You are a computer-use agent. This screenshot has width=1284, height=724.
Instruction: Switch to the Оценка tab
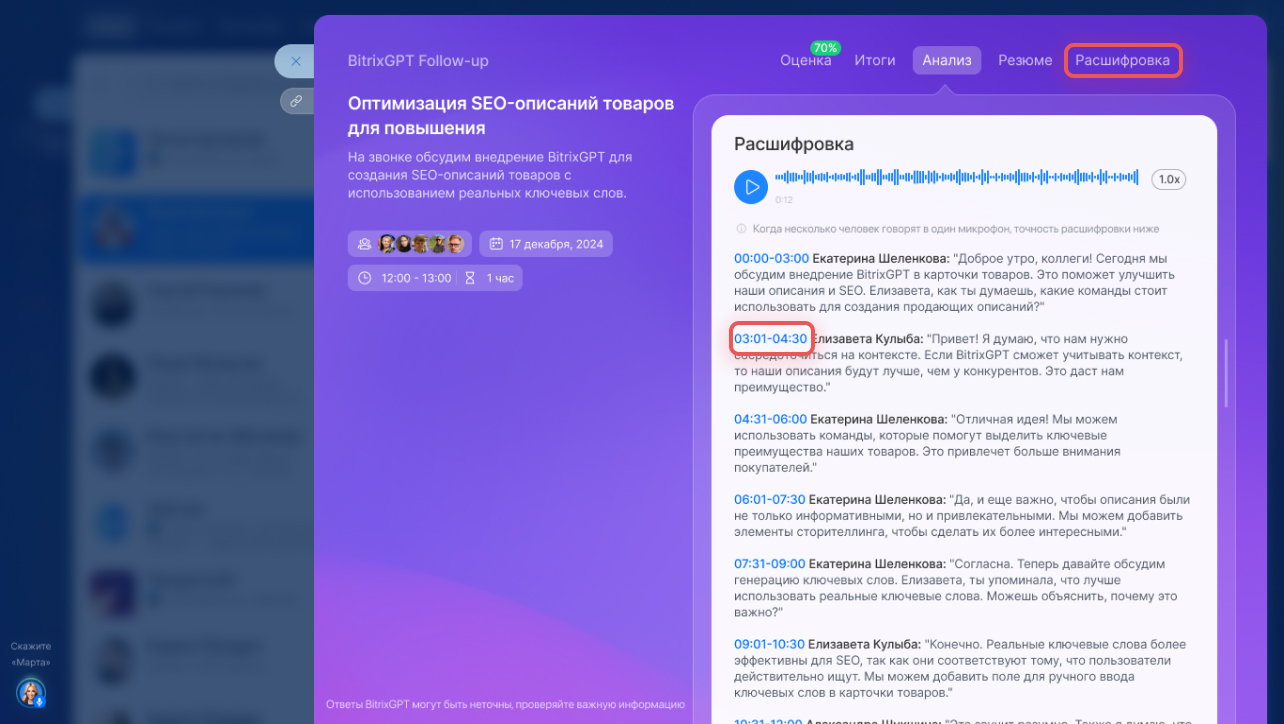pyautogui.click(x=805, y=60)
